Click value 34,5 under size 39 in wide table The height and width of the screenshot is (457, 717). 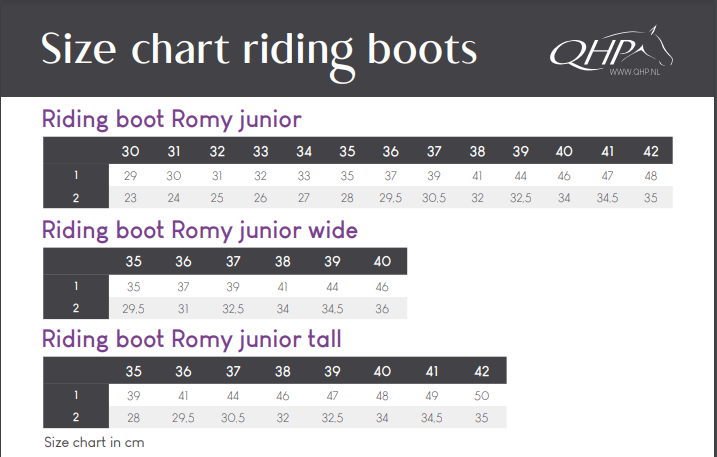tap(332, 309)
